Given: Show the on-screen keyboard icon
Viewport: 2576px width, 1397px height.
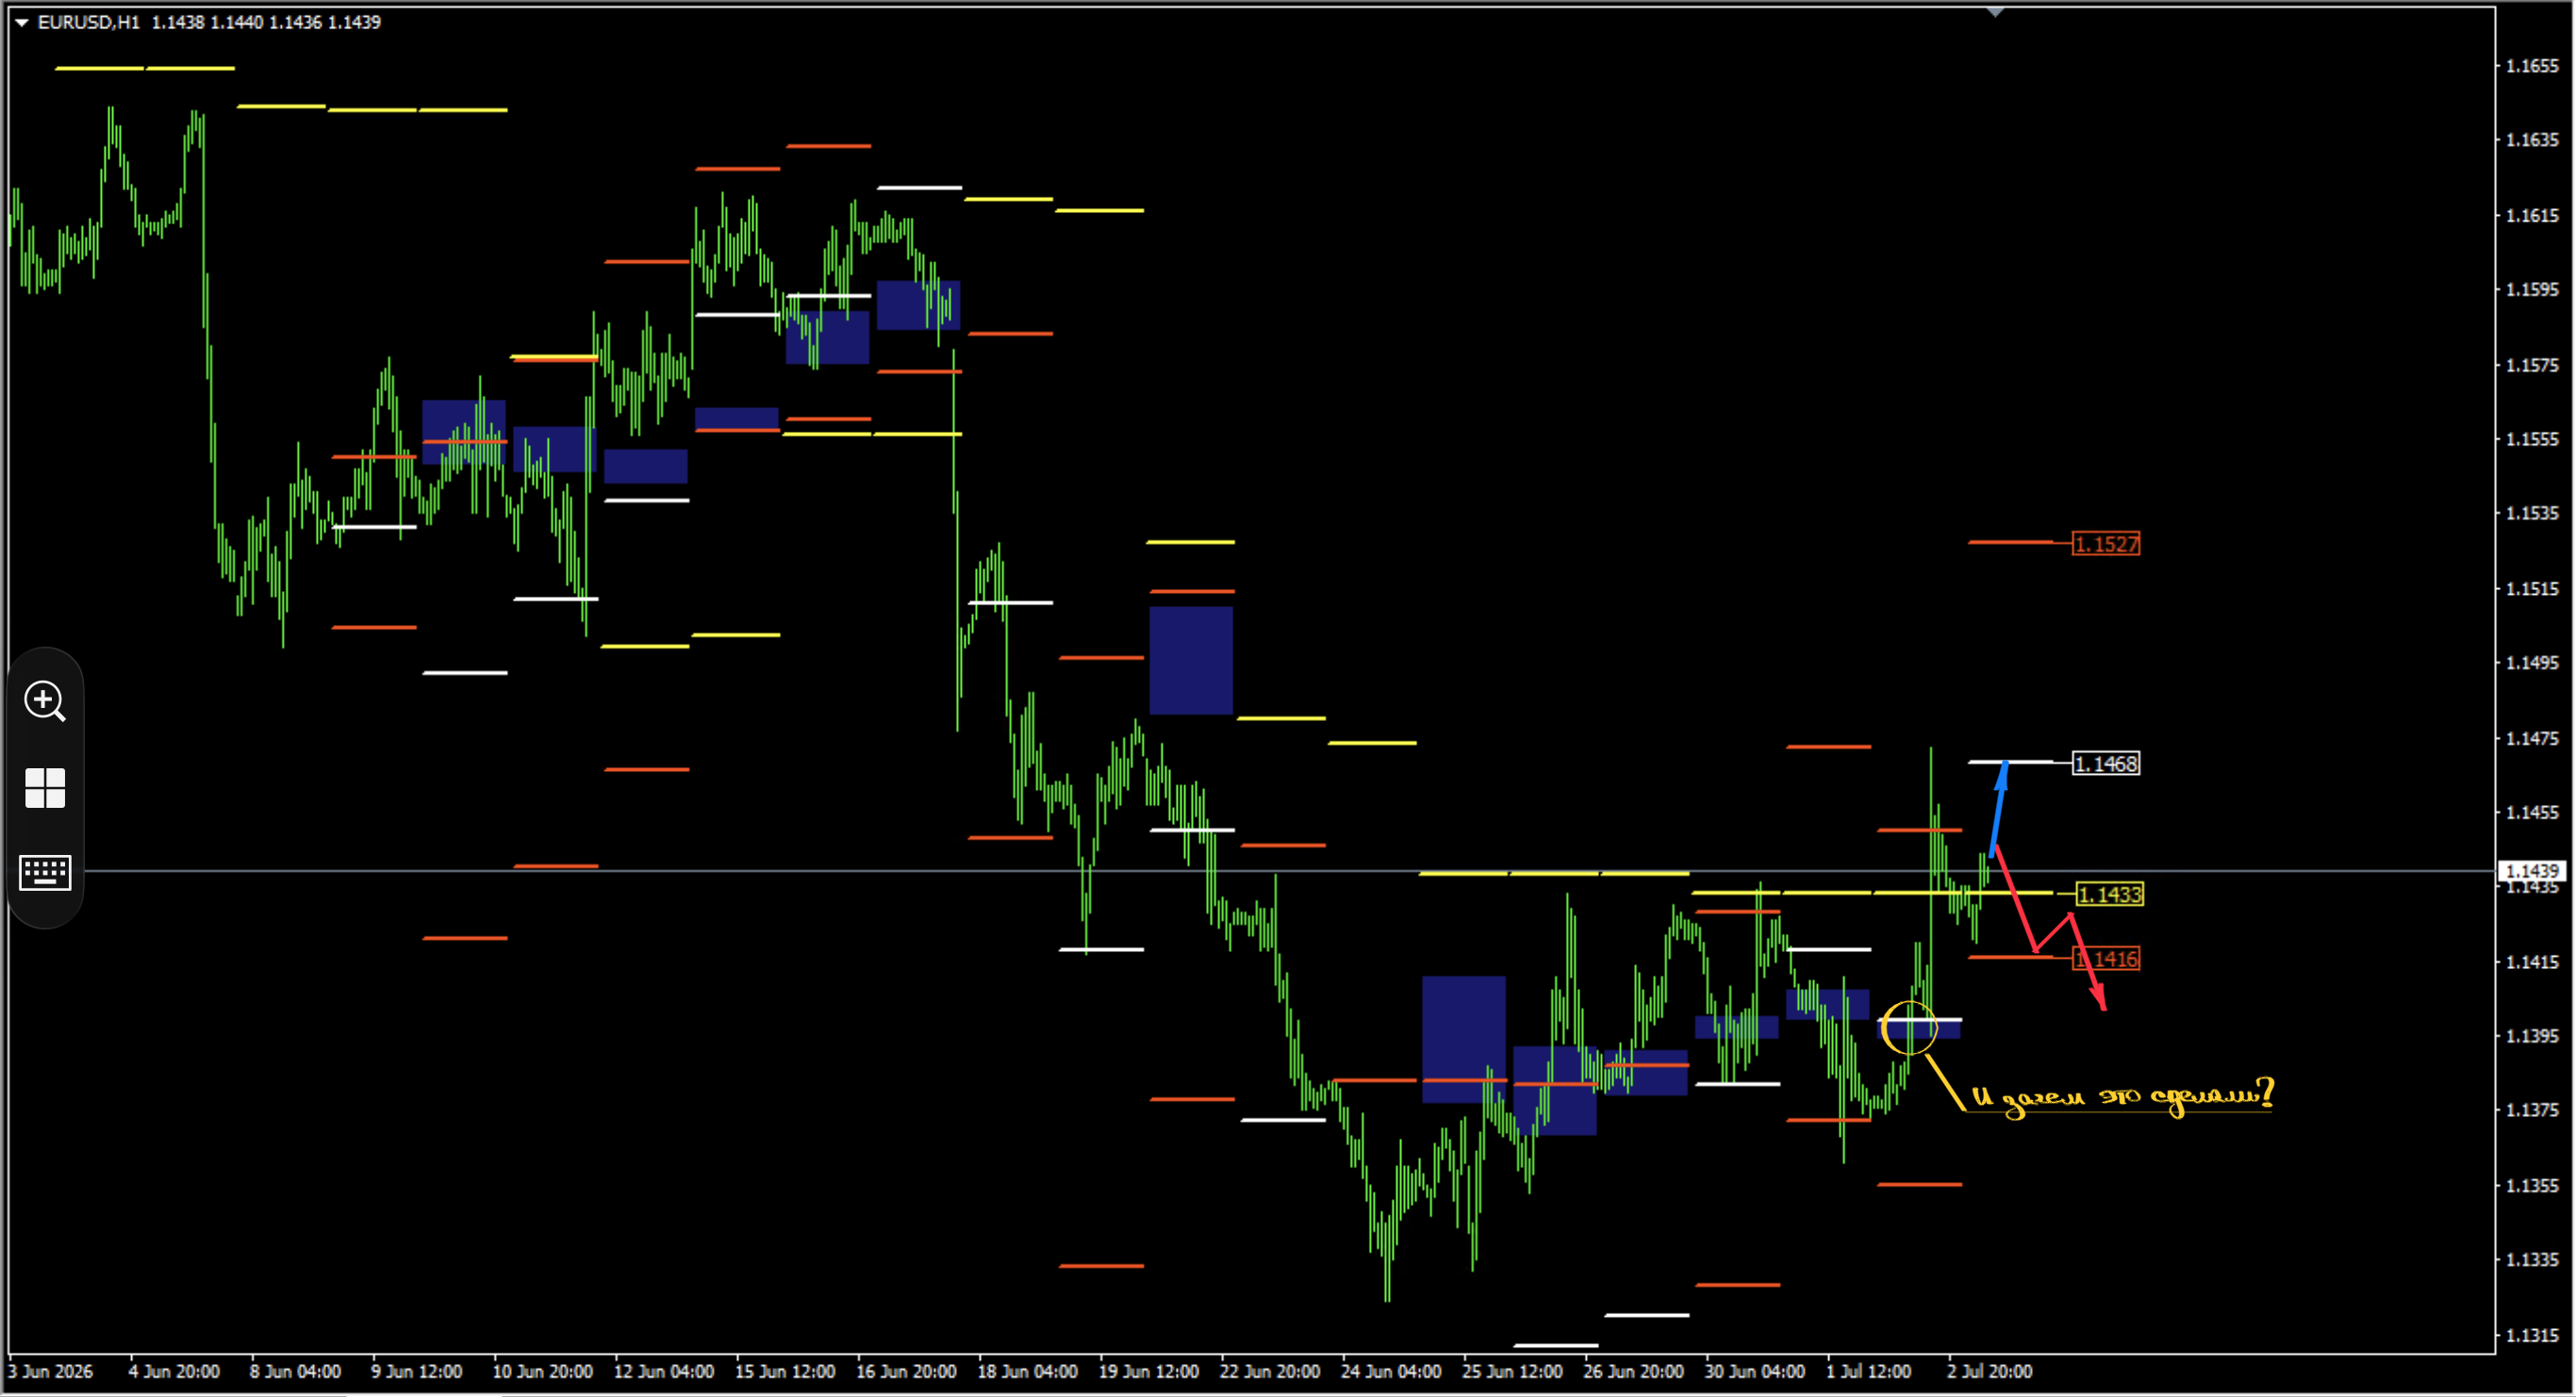Looking at the screenshot, I should pos(45,872).
